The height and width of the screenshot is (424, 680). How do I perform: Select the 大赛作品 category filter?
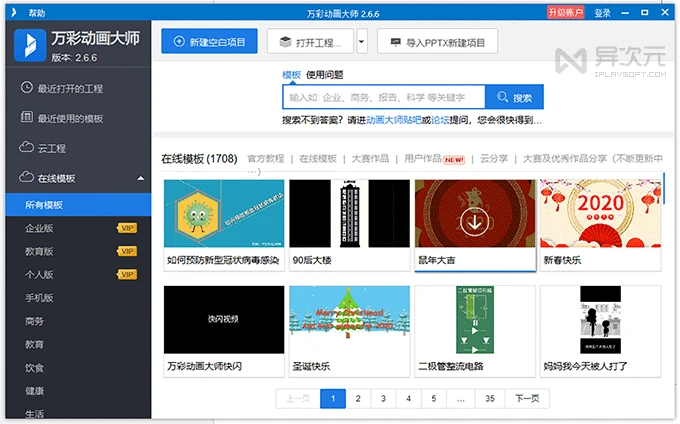click(x=370, y=159)
